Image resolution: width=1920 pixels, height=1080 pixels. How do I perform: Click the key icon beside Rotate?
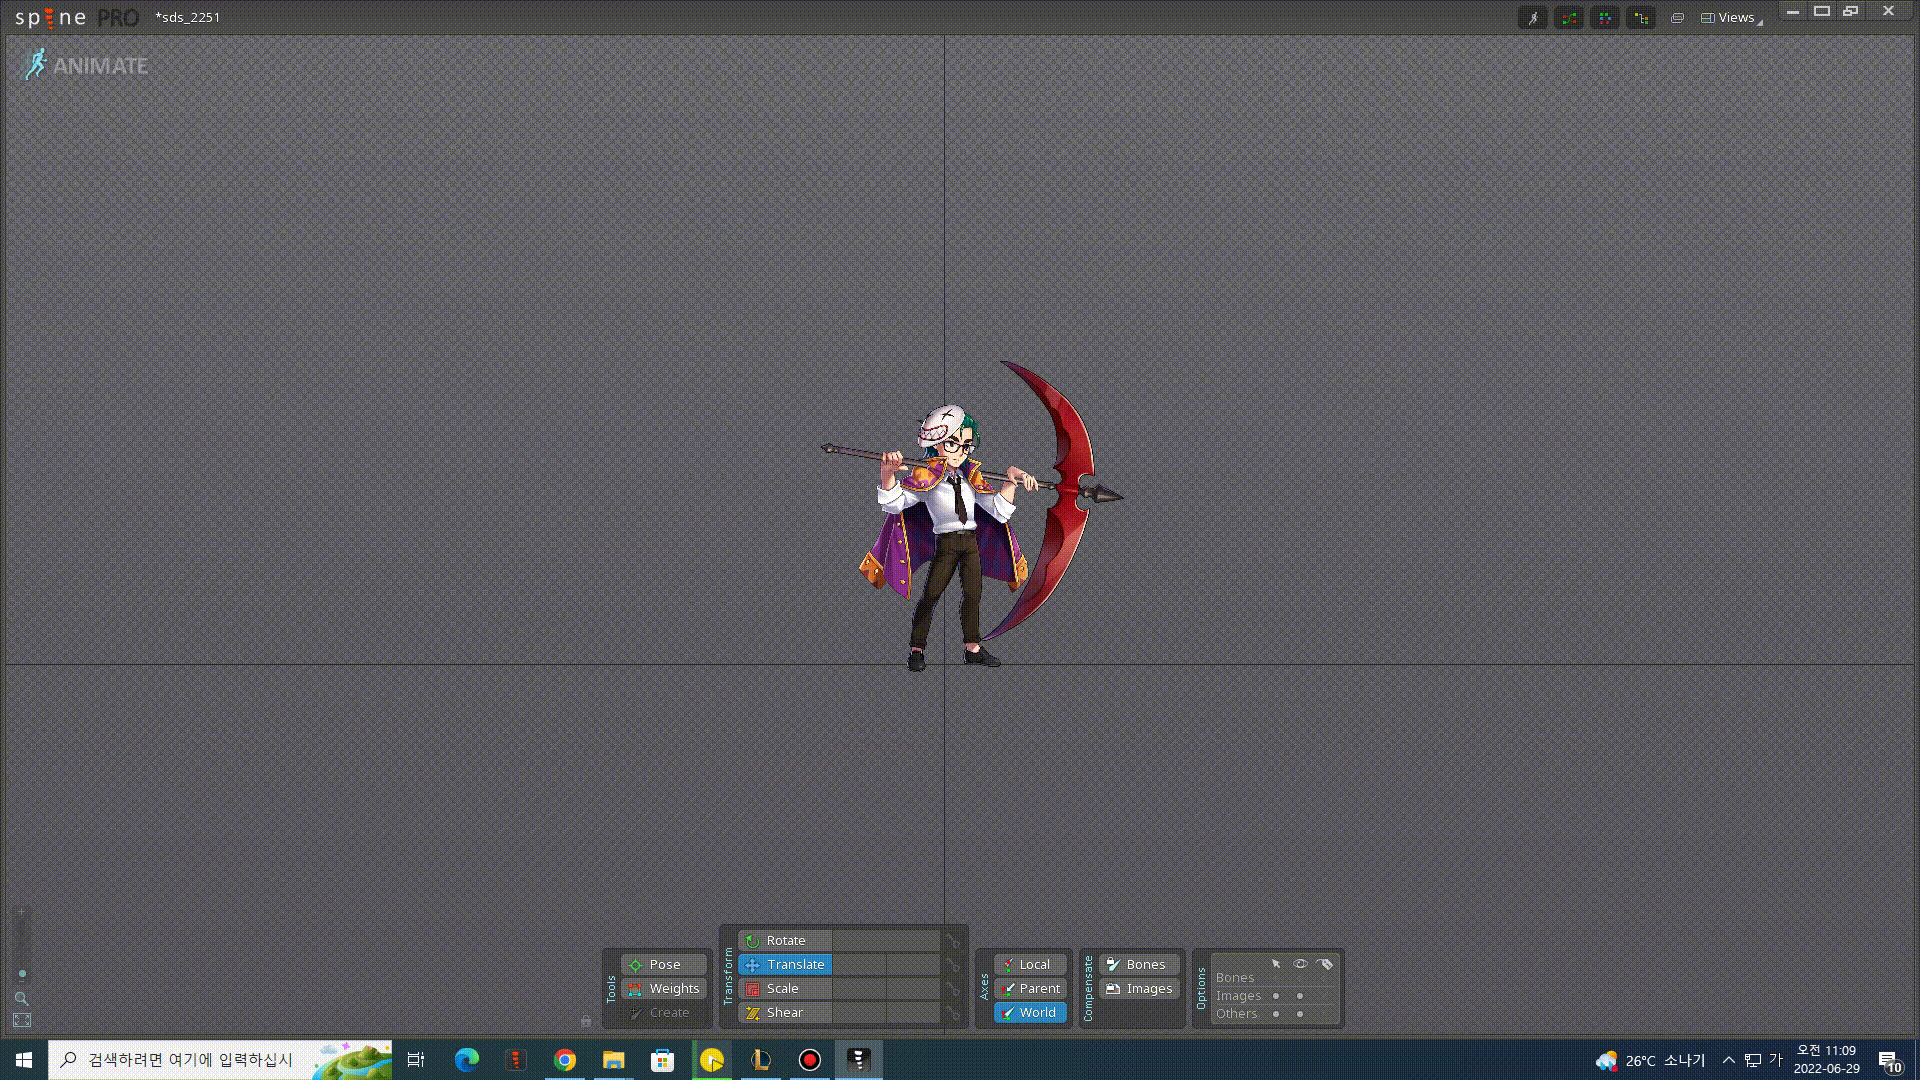(953, 941)
